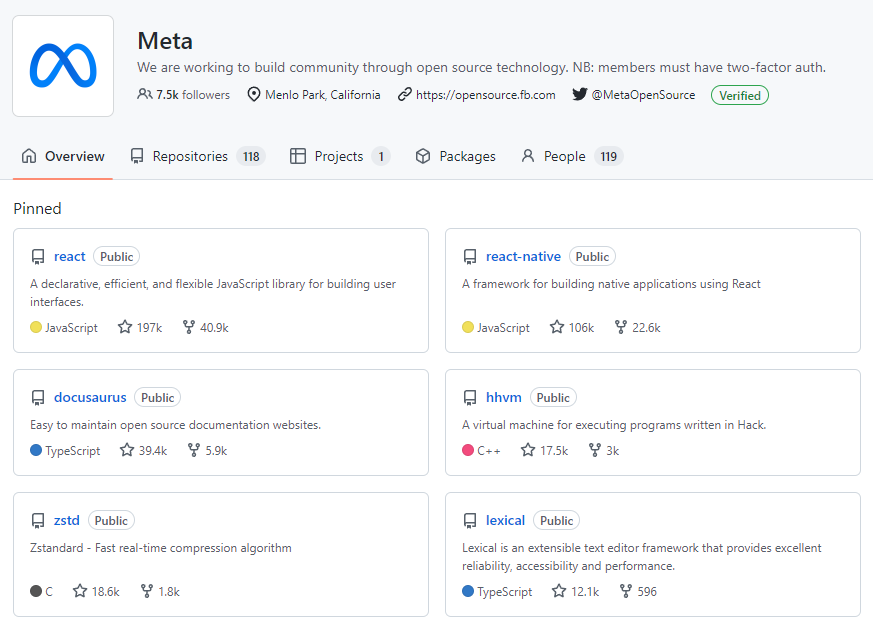Click the fork icon on react-native card
This screenshot has width=873, height=626.
pos(620,327)
